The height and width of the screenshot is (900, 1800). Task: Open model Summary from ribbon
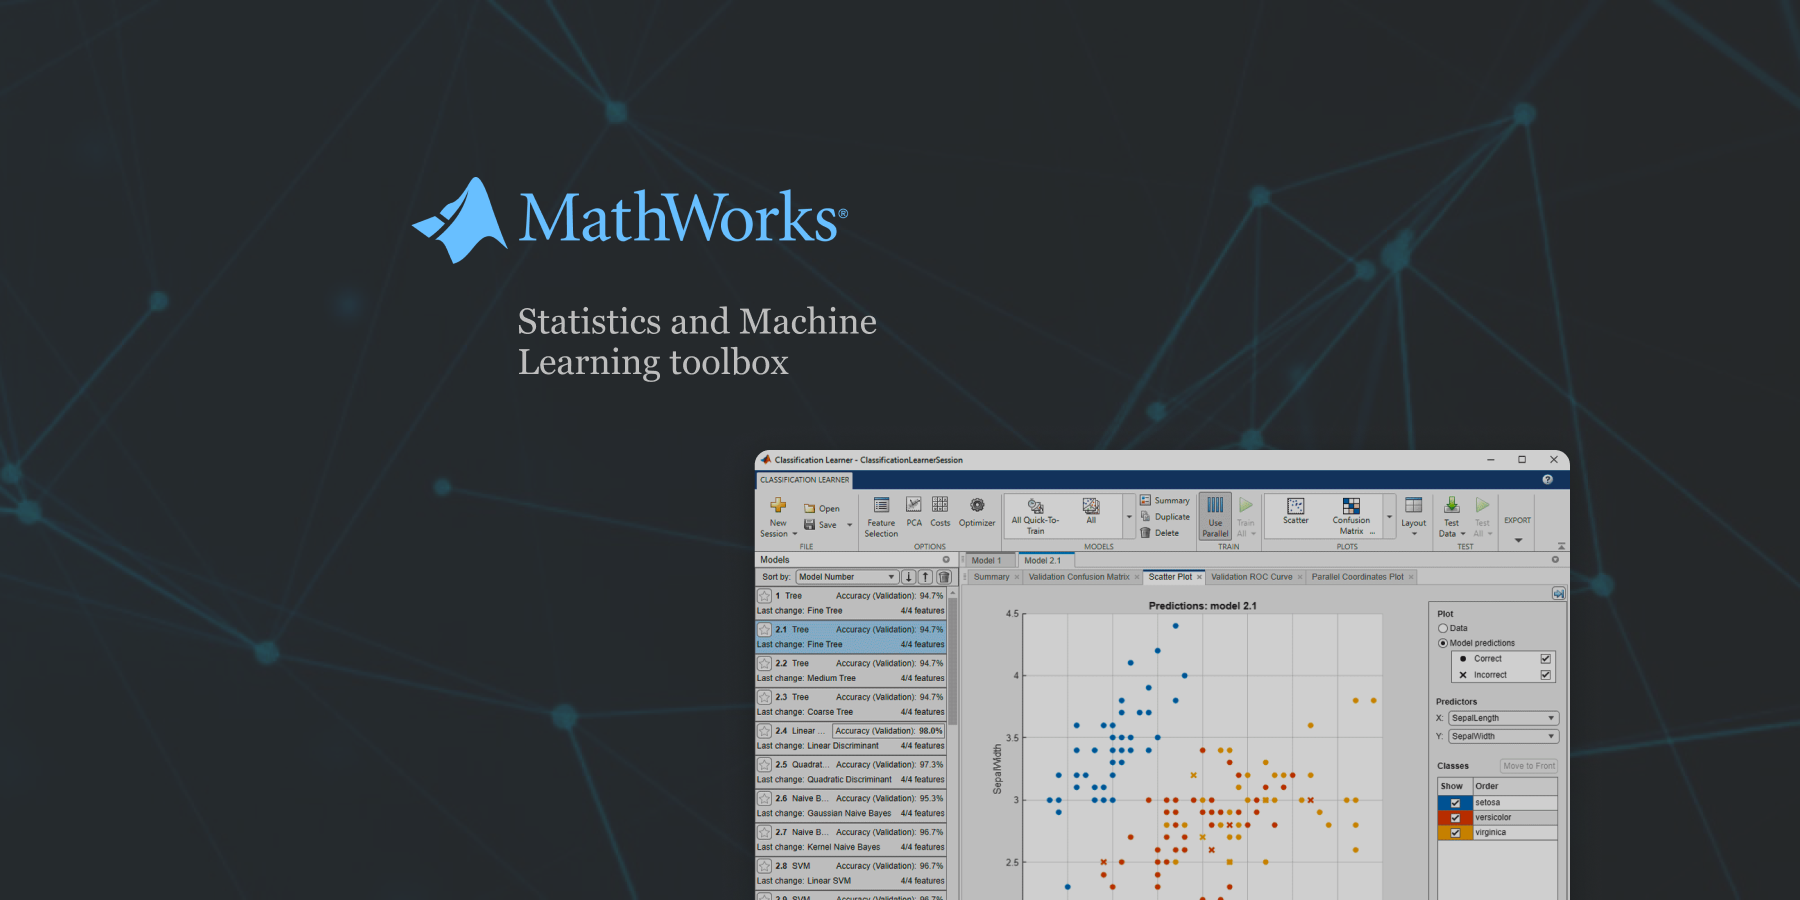[1165, 501]
